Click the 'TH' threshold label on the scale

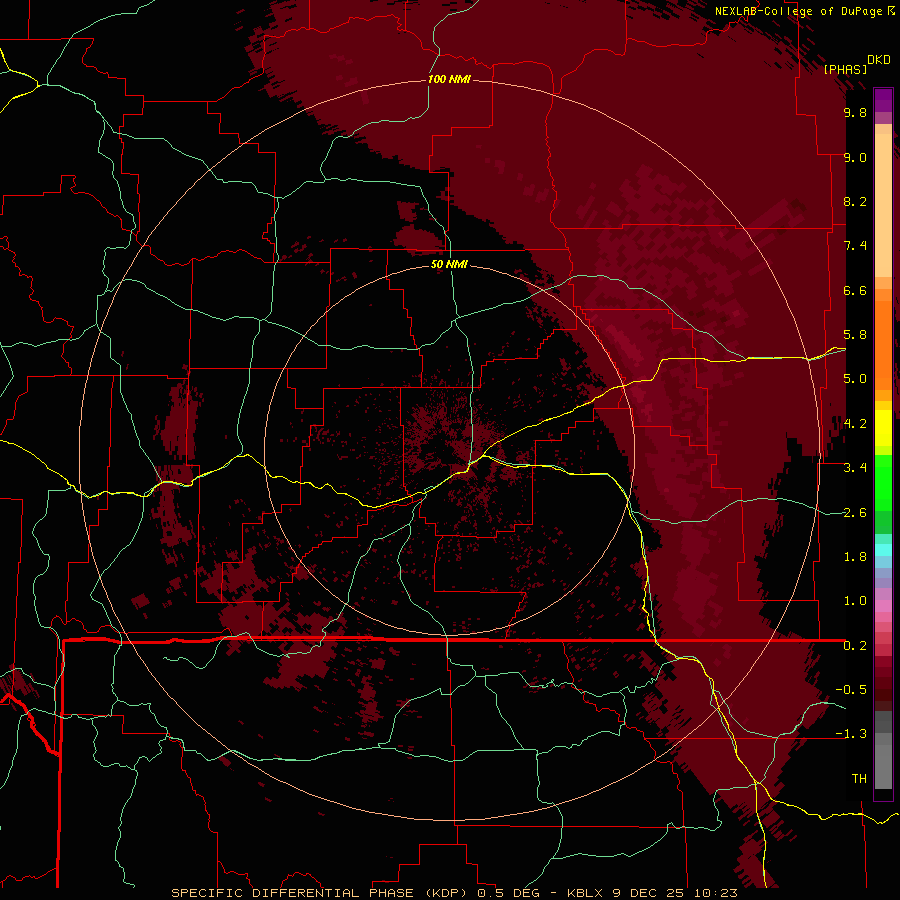[x=859, y=779]
